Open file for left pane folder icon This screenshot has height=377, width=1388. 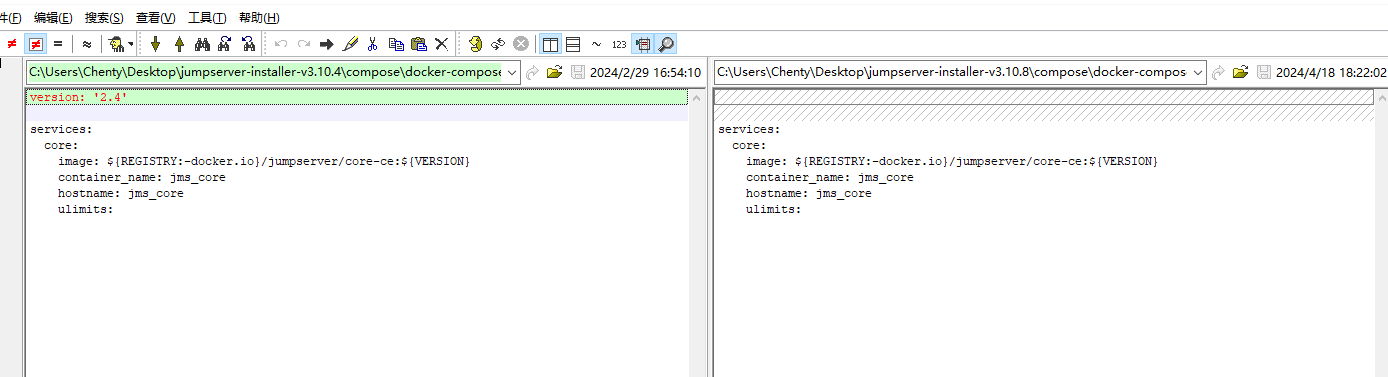tap(554, 72)
